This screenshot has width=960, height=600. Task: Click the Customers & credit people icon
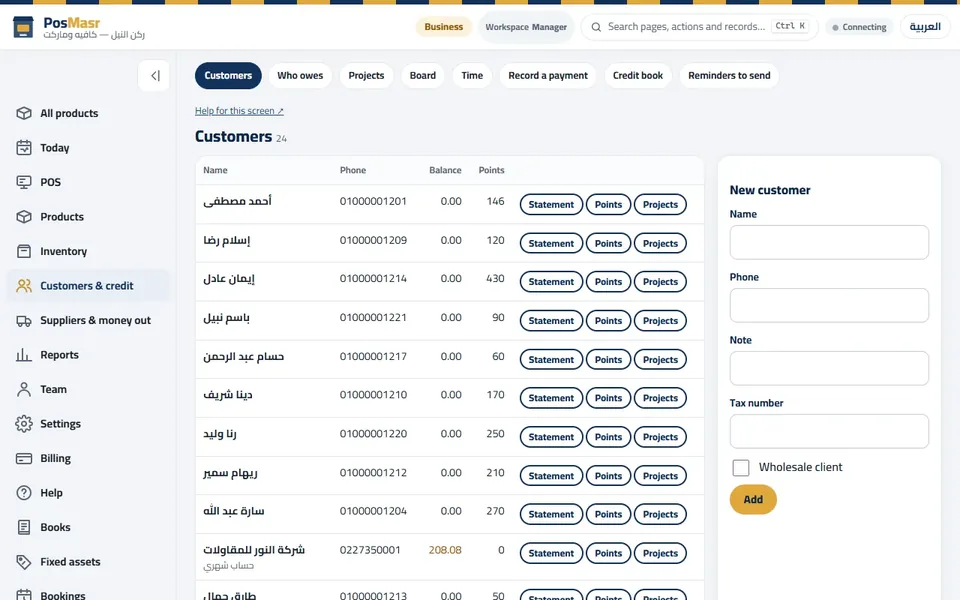pos(24,286)
